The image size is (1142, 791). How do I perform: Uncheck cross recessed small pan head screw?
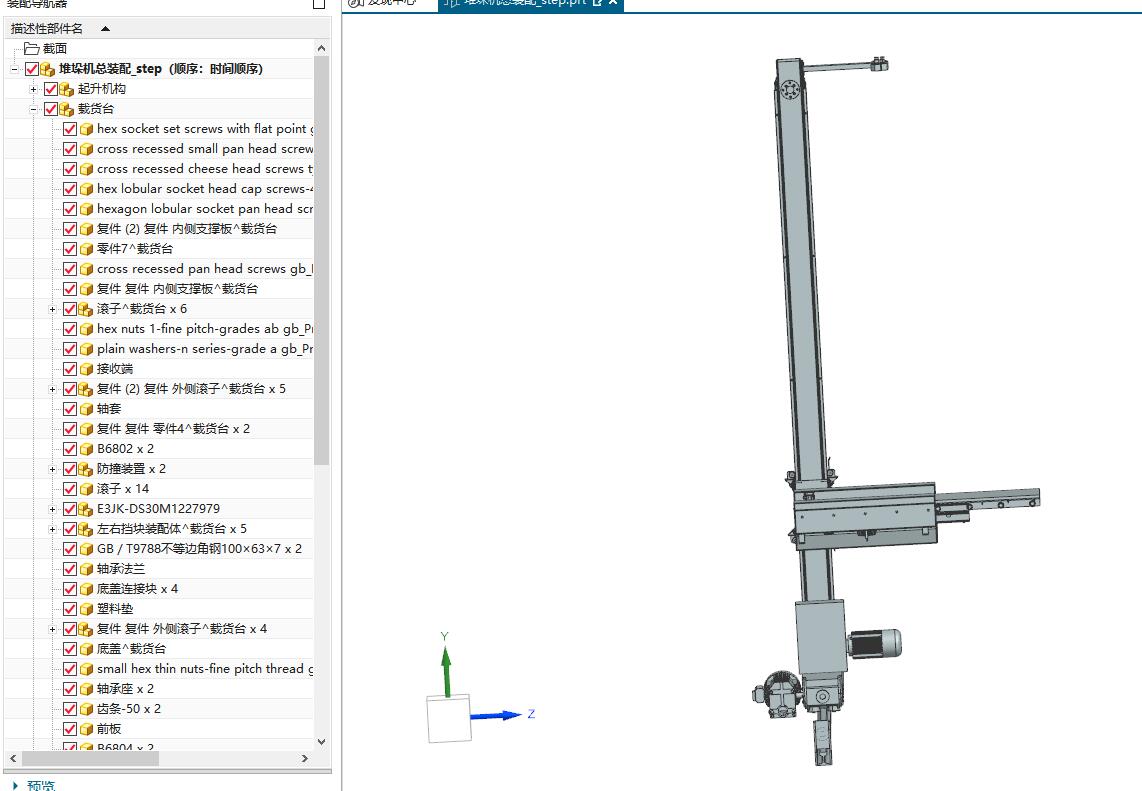tap(70, 149)
